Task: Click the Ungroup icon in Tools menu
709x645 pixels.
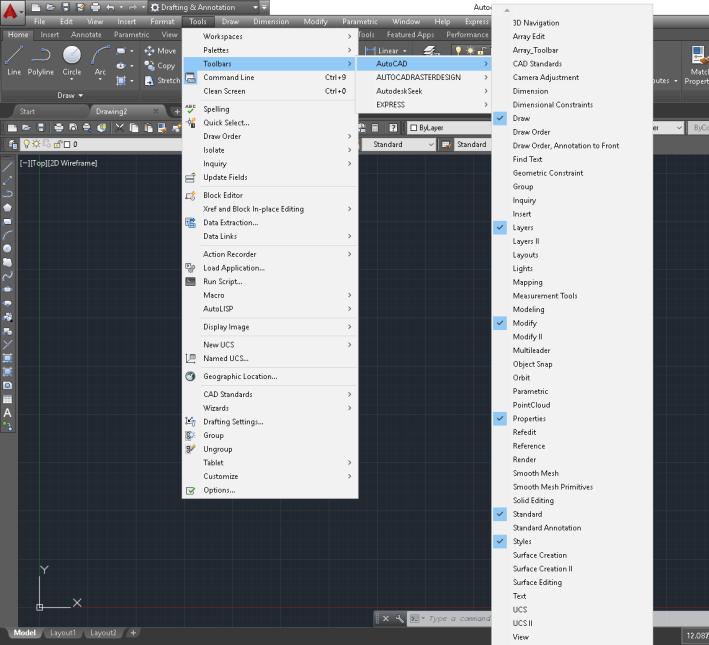Action: 190,449
